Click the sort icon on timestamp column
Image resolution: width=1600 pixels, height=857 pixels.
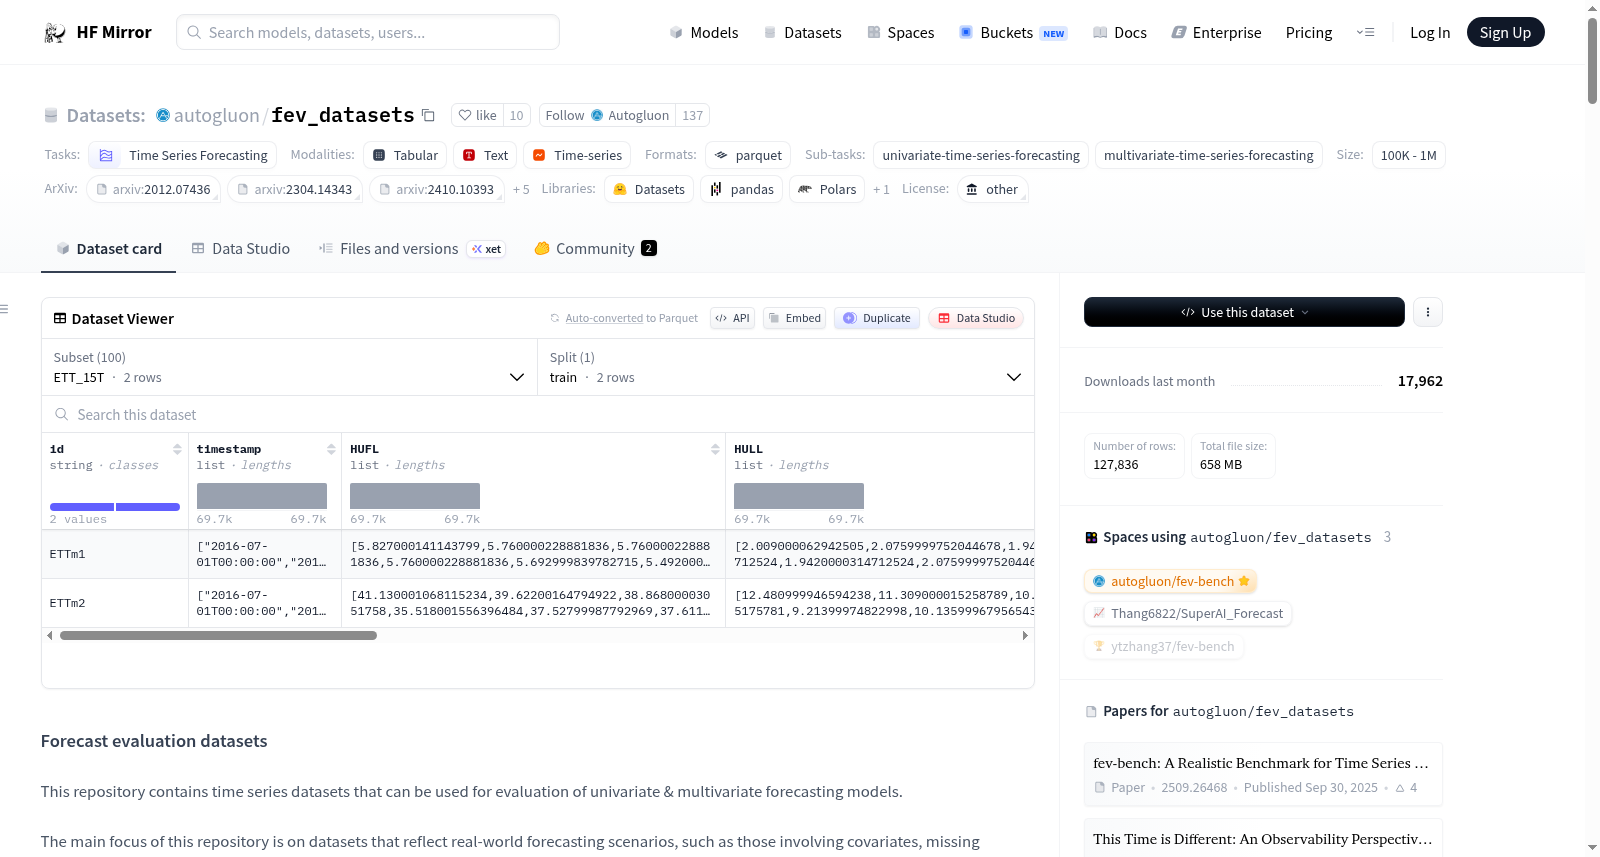(331, 449)
